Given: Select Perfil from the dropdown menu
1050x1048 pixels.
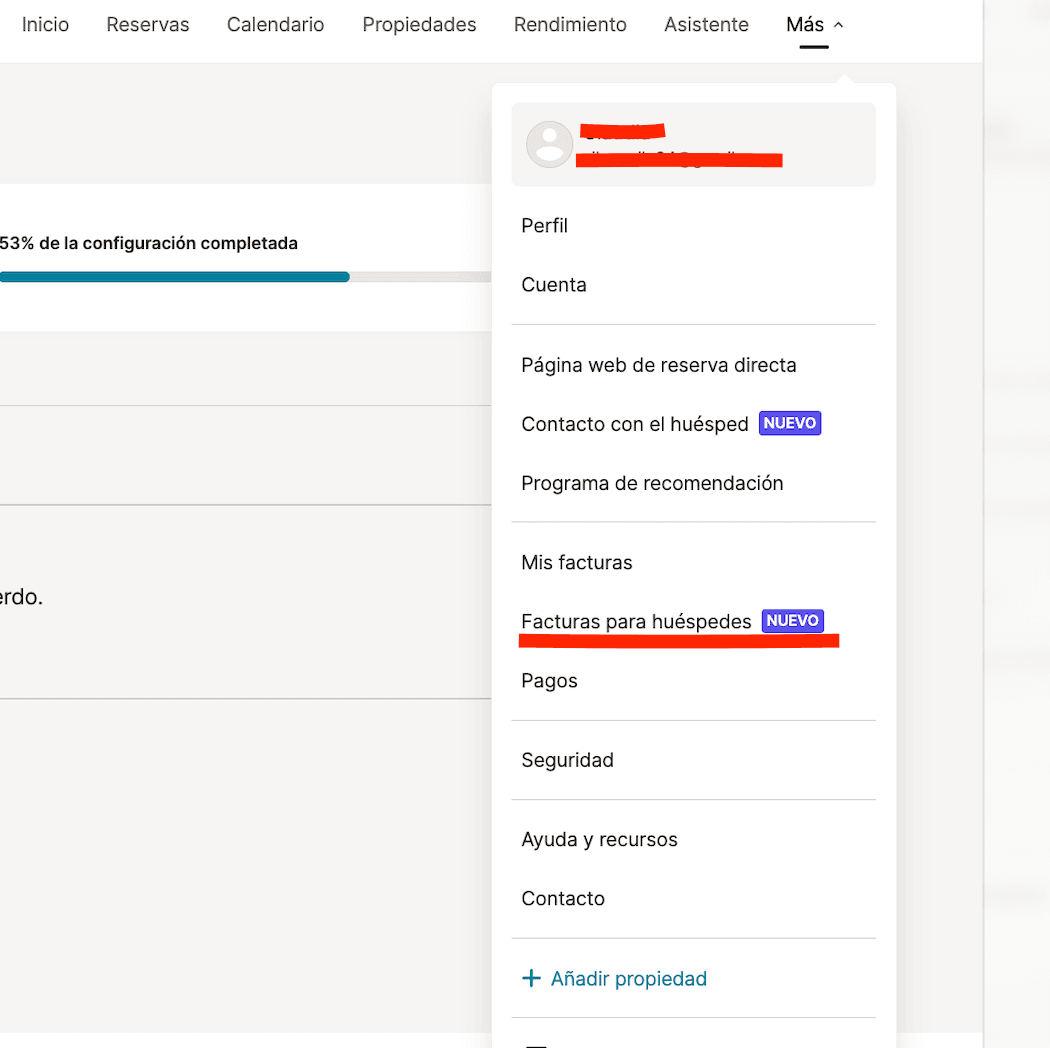Looking at the screenshot, I should [x=545, y=226].
